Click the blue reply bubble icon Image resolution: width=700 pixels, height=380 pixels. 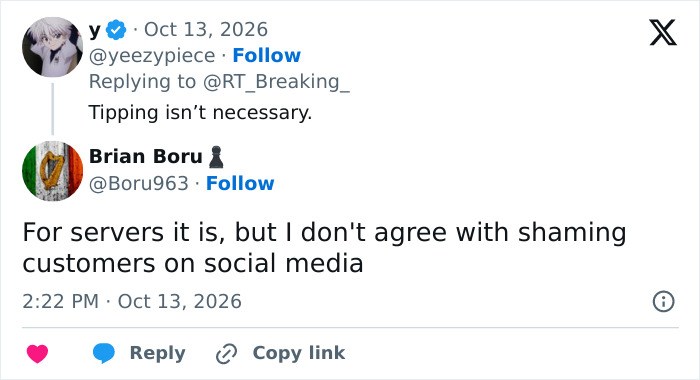tap(104, 353)
